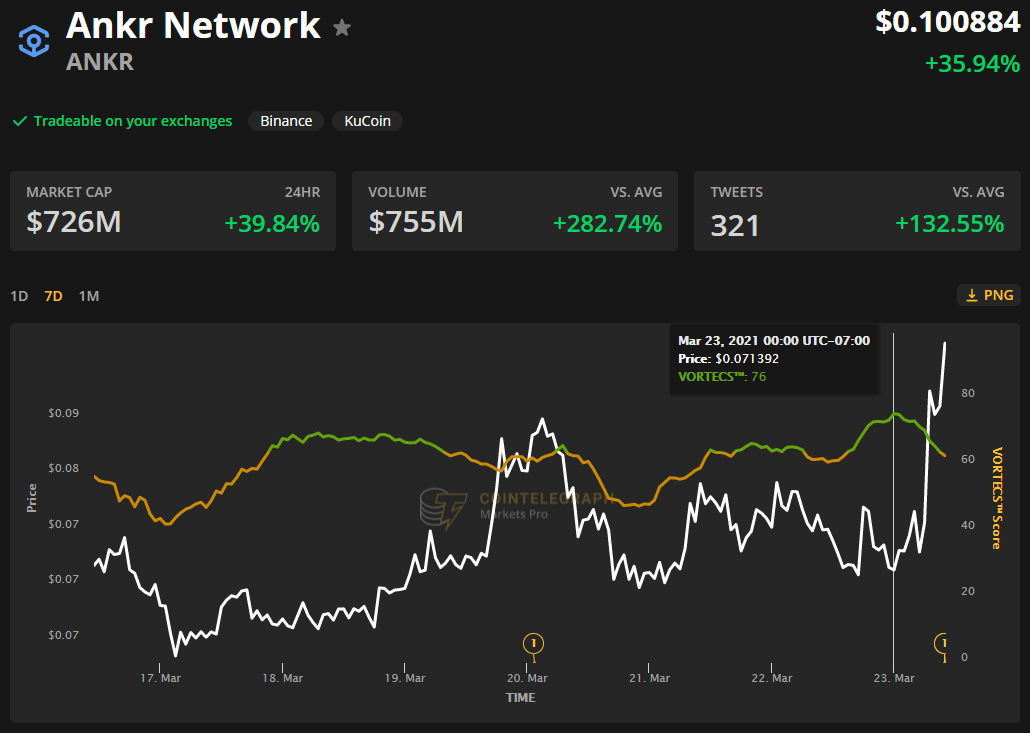This screenshot has width=1030, height=733.
Task: Click the 21. Mar axis label
Action: point(649,678)
